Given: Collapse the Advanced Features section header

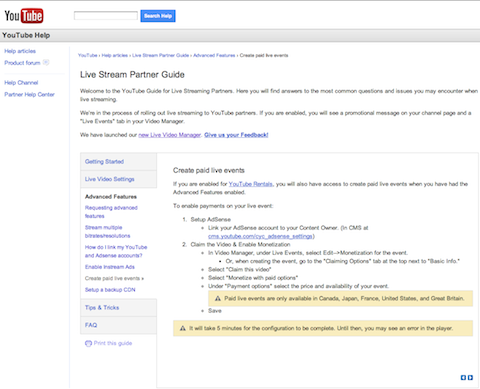Looking at the screenshot, I should pyautogui.click(x=111, y=197).
